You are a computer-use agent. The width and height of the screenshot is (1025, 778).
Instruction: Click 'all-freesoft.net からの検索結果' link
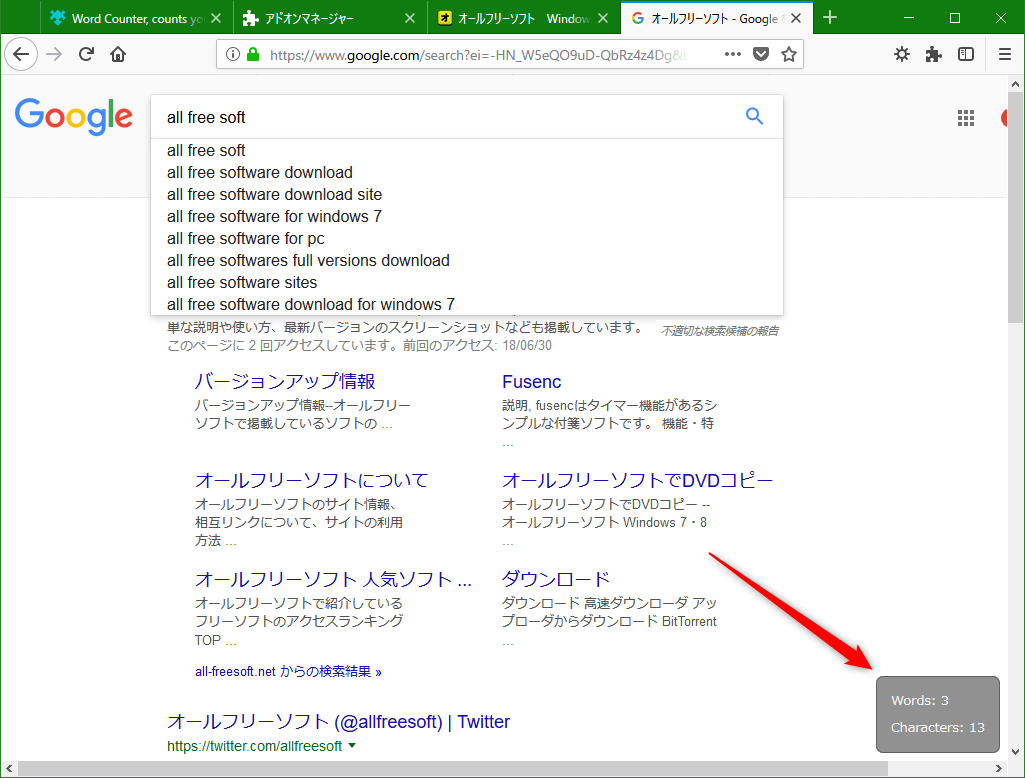288,671
